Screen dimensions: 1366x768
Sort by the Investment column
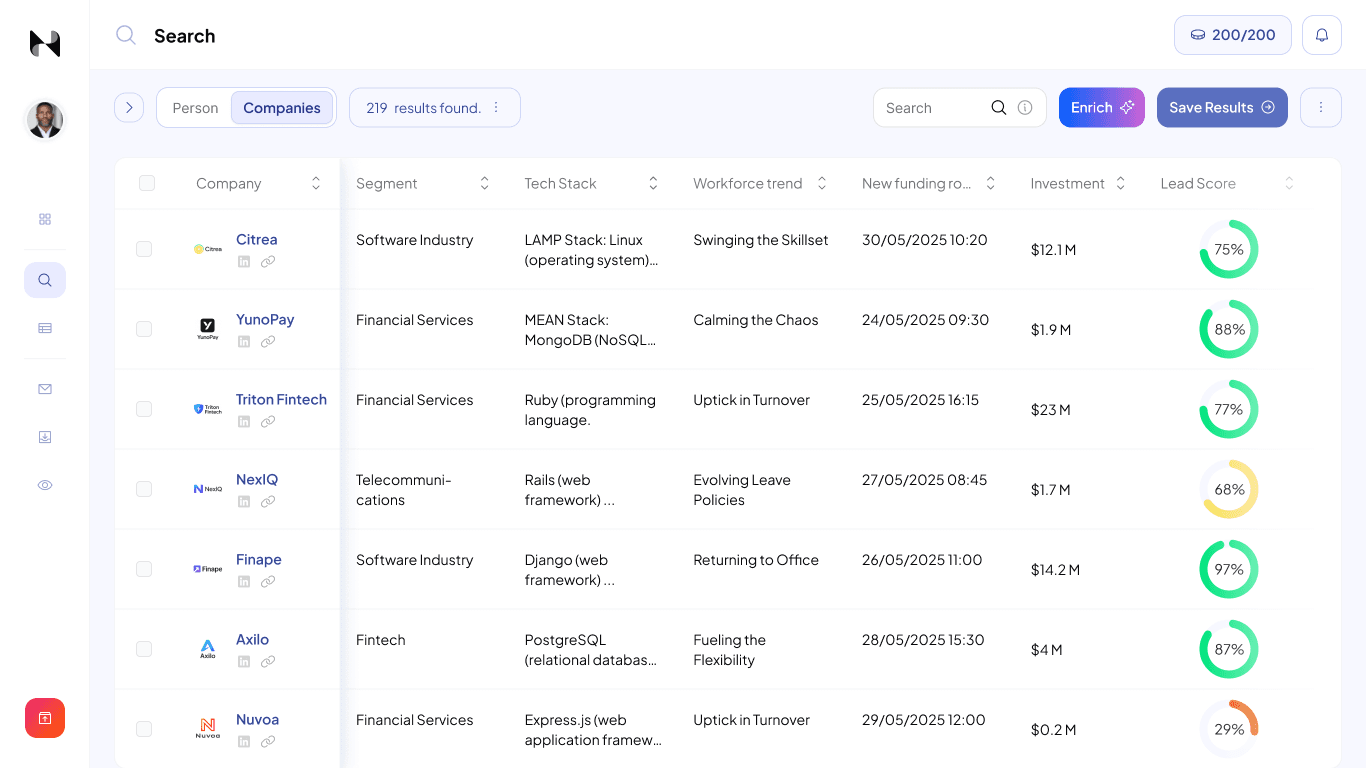point(1120,183)
